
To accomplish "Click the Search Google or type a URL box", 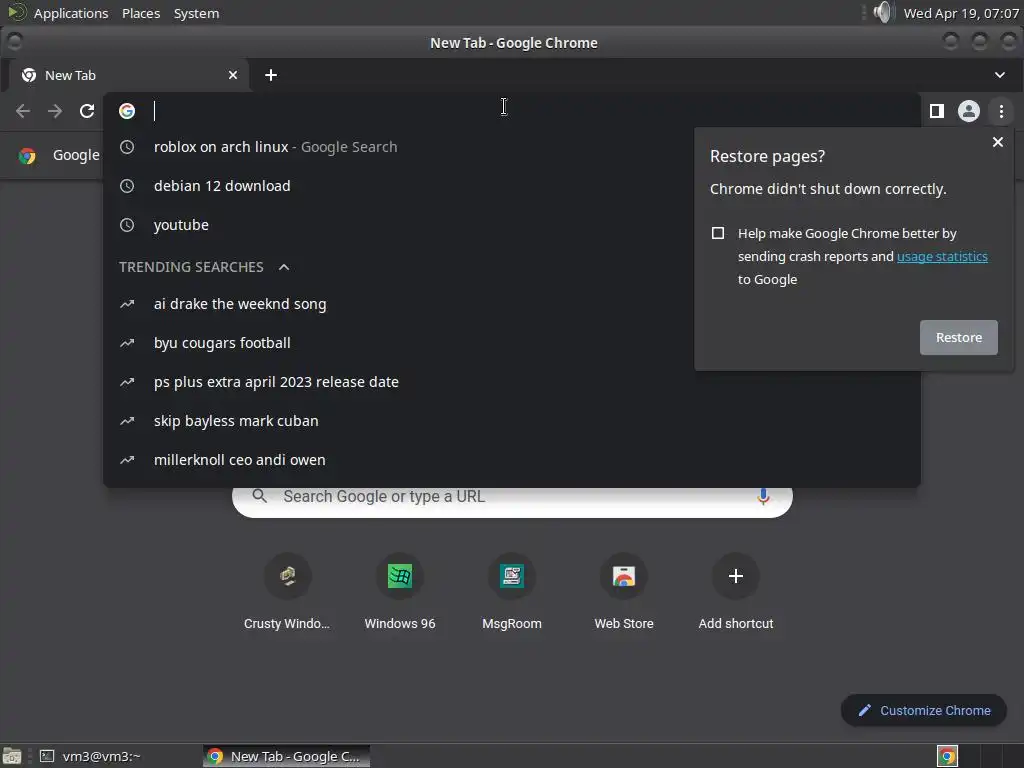I will pos(512,502).
